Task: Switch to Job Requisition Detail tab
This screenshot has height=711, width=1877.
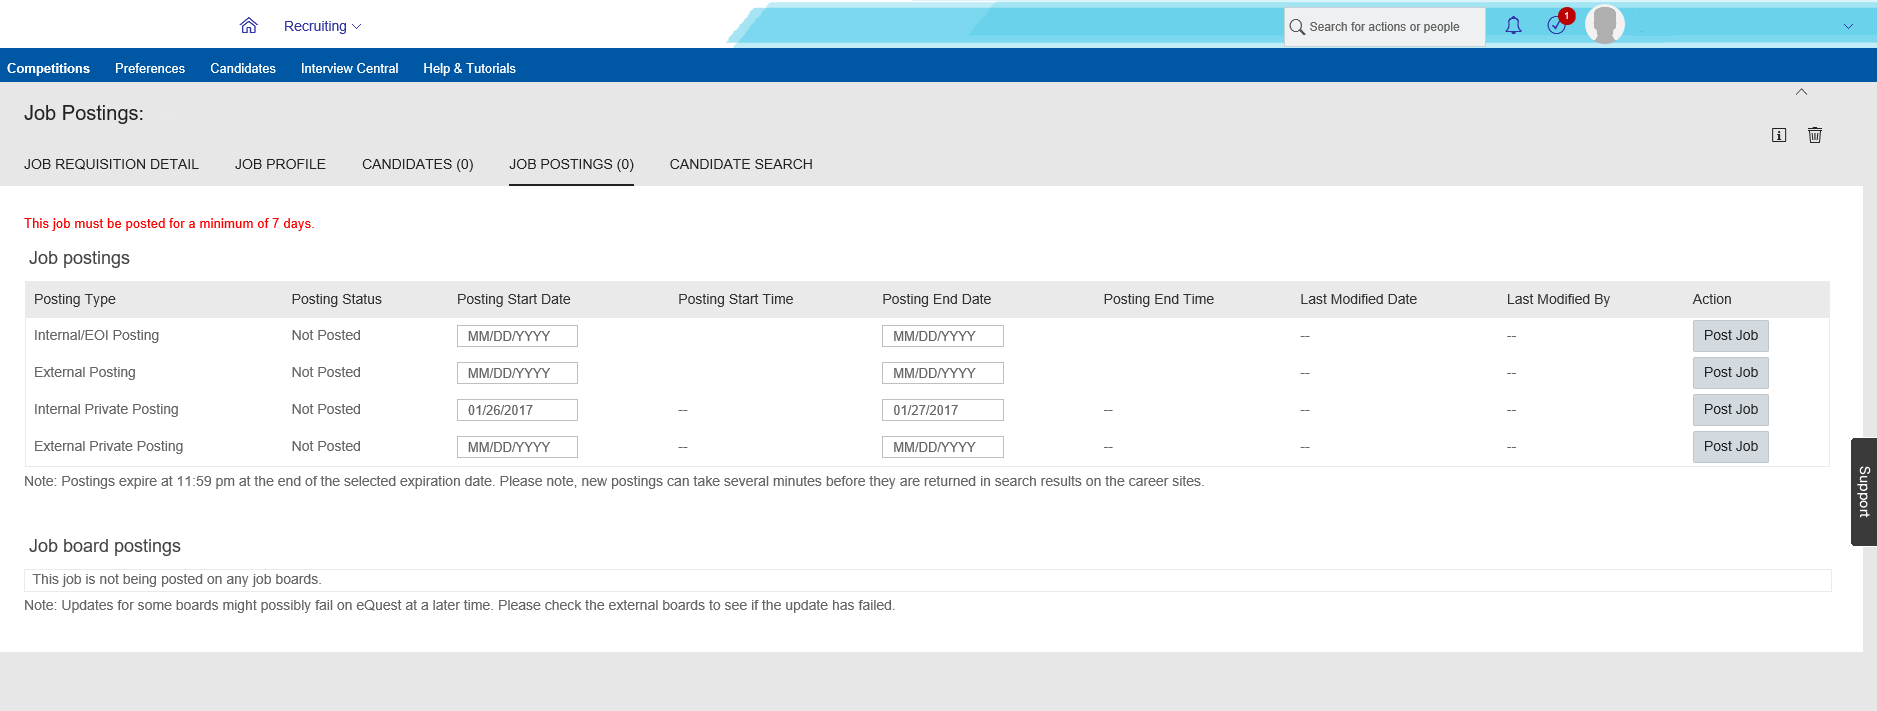Action: click(111, 164)
